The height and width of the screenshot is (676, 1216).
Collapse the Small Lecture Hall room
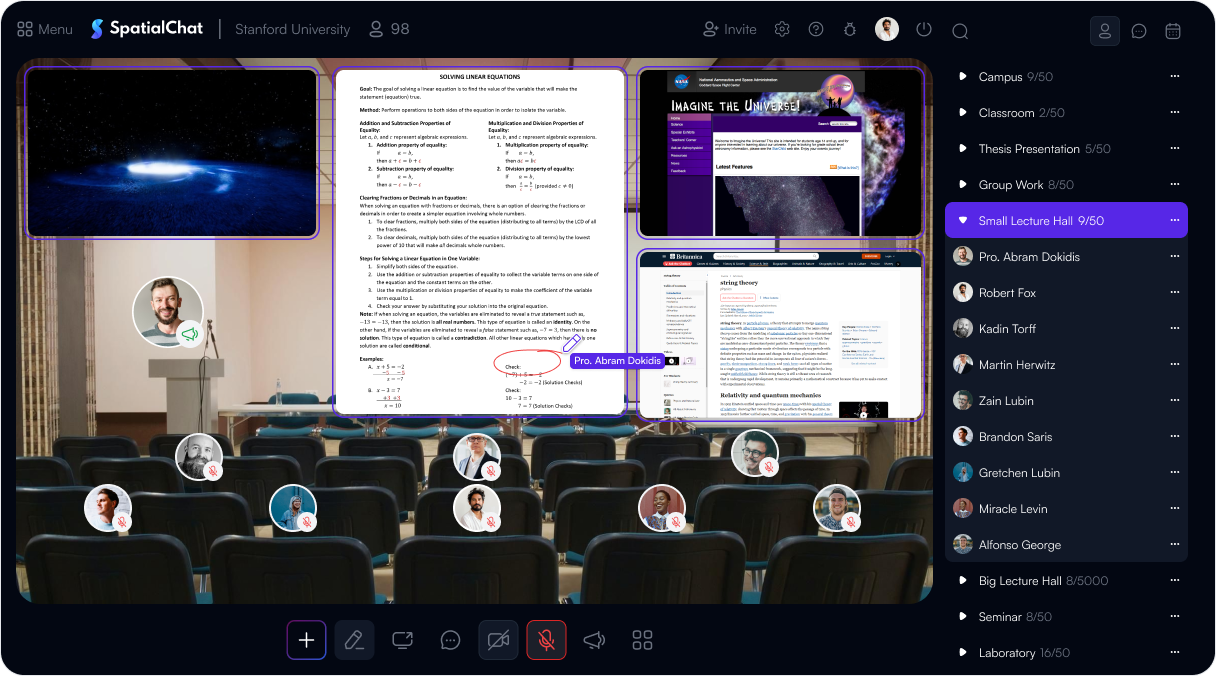[x=963, y=220]
